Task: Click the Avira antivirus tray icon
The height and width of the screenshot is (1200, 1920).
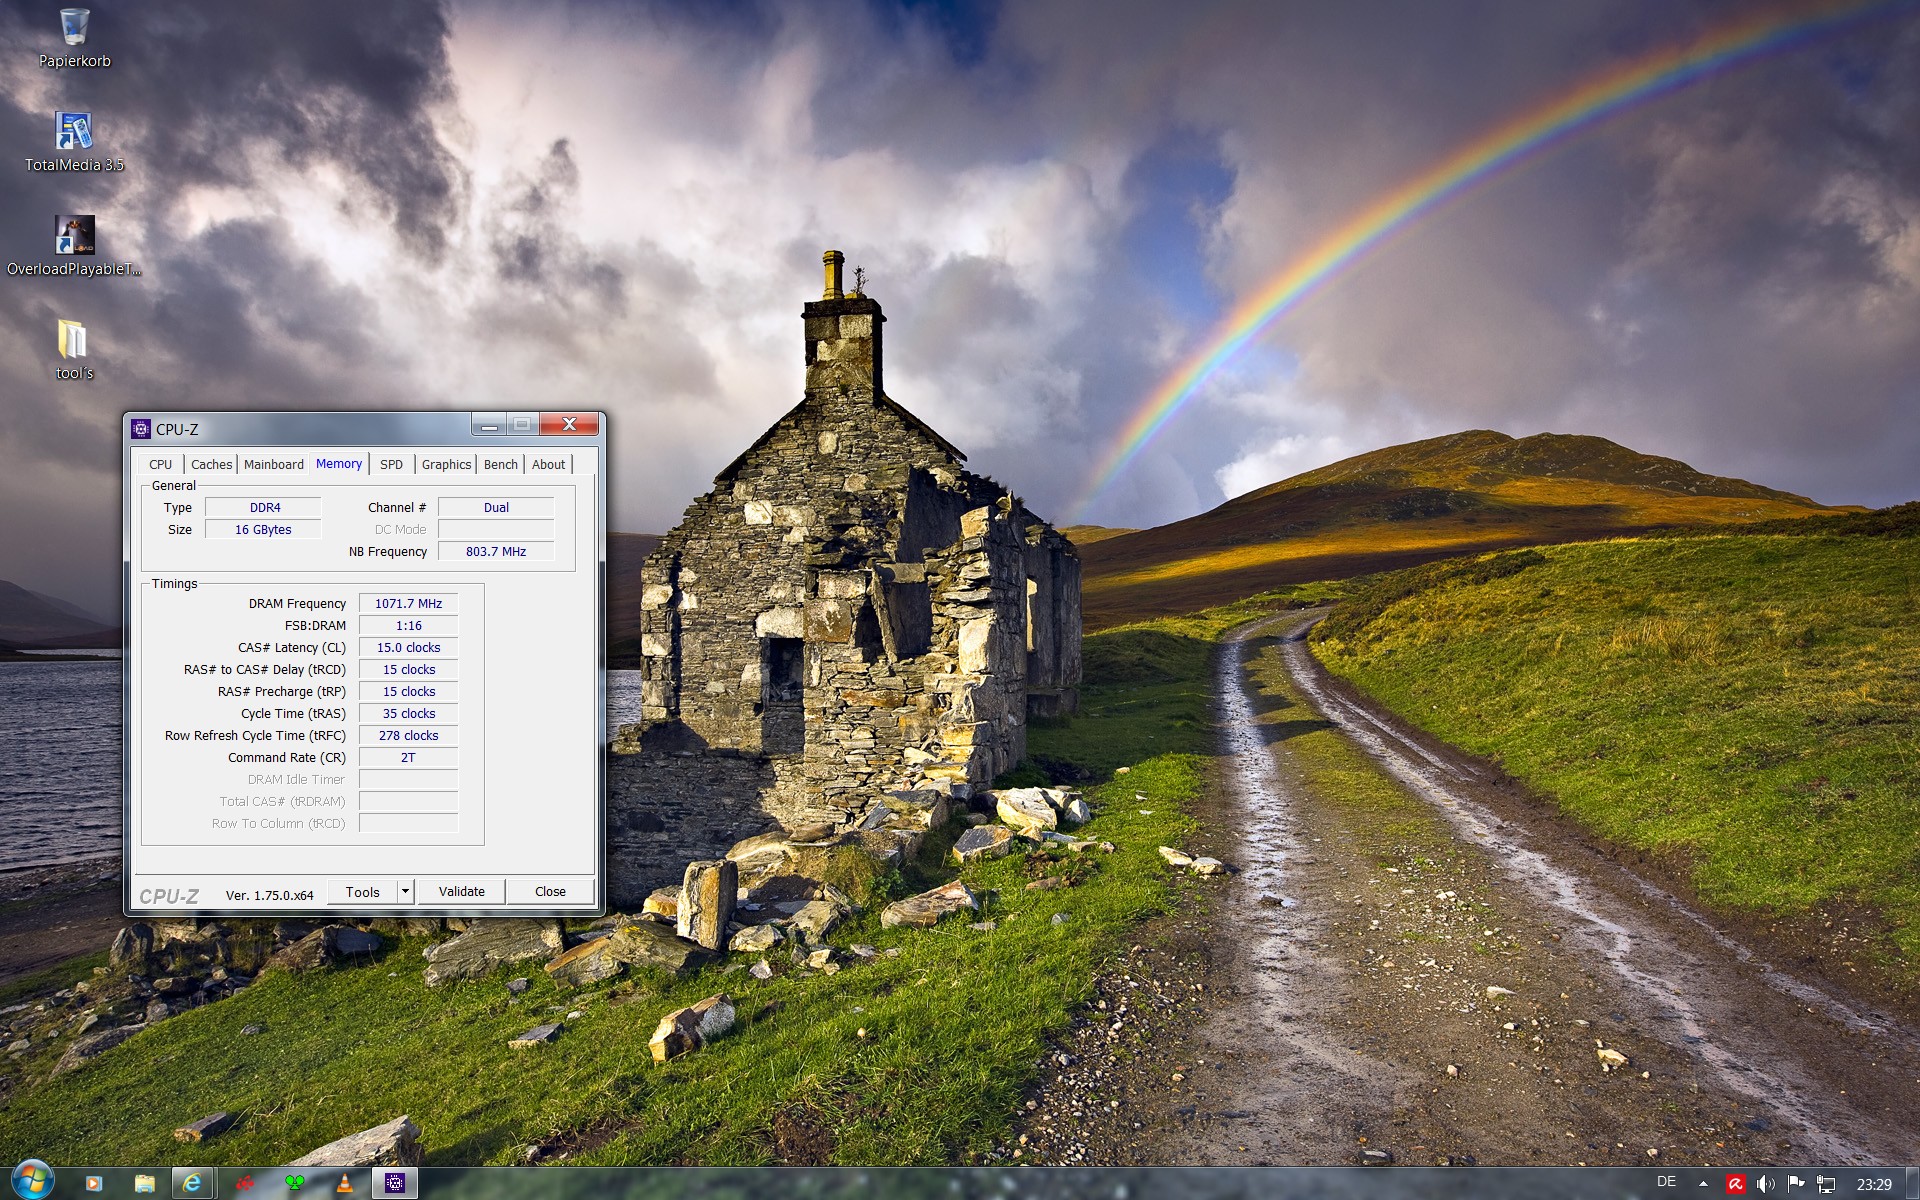Action: coord(1735,1184)
